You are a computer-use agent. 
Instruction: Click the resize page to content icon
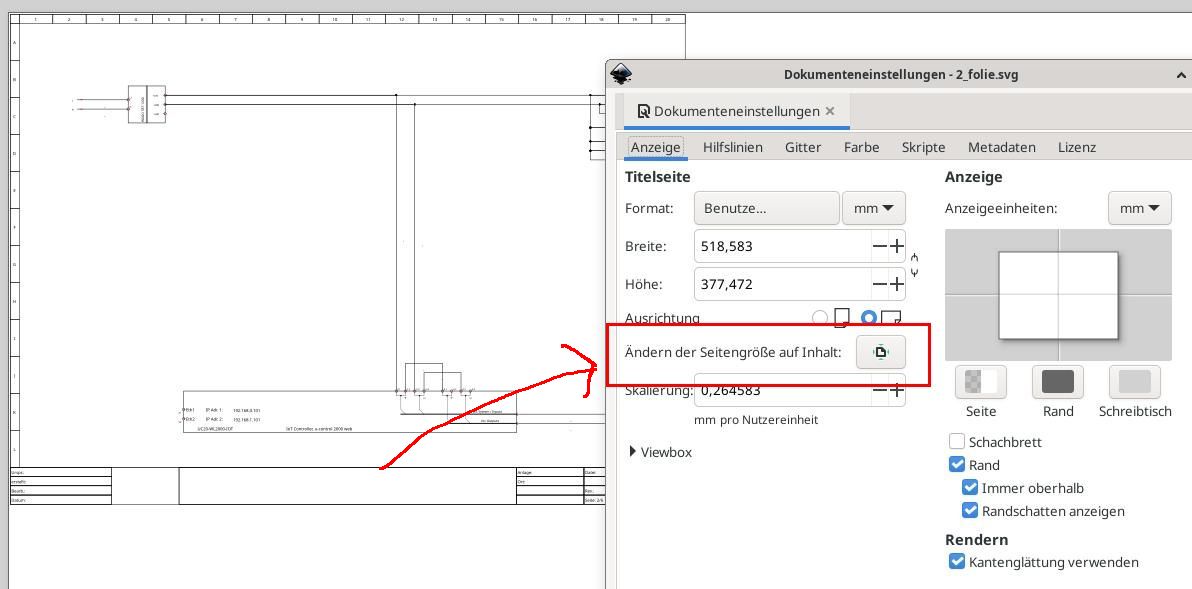point(880,351)
